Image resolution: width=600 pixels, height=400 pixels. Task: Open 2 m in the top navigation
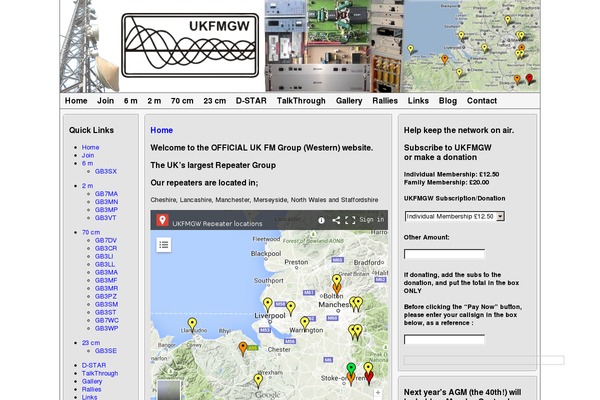(154, 101)
